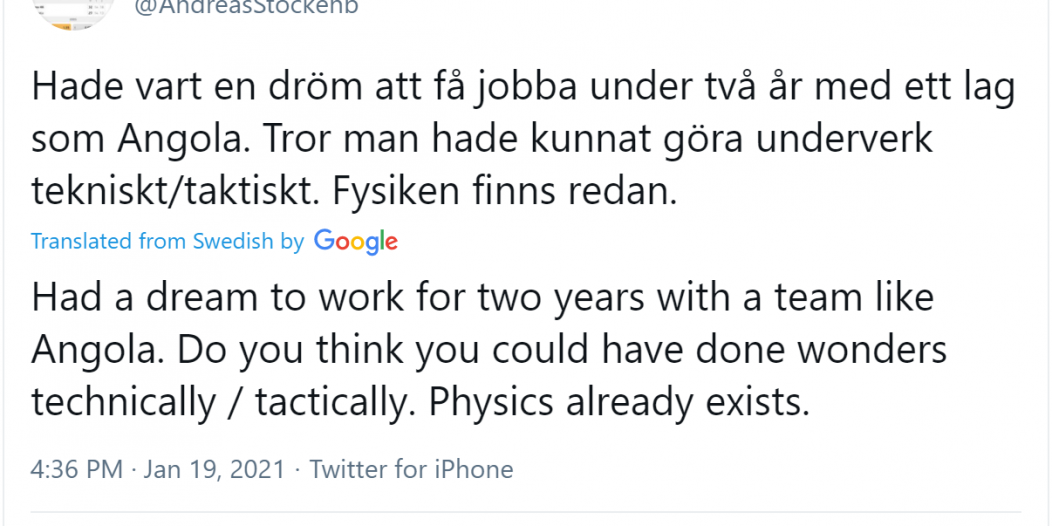The height and width of the screenshot is (526, 1052).
Task: Click the Jan 19, 2021 date
Action: coord(215,469)
